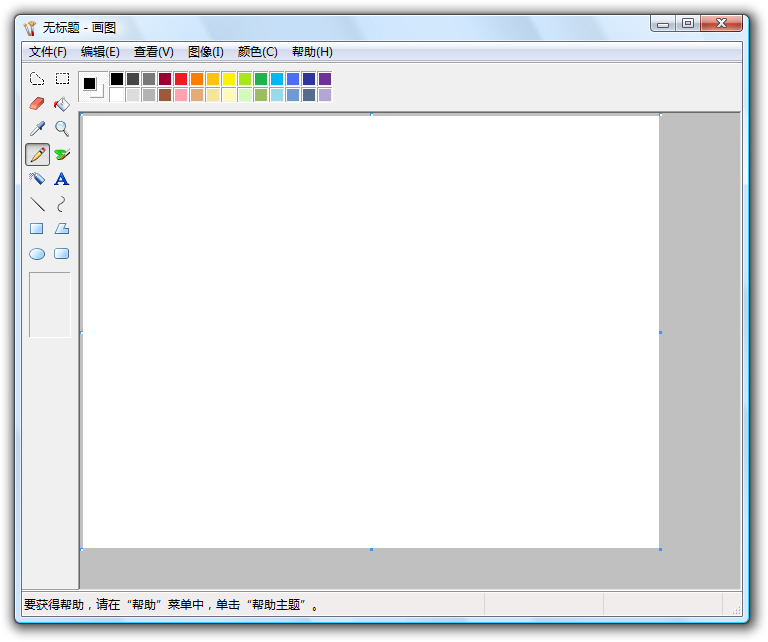
Task: Open the 颜色(C) menu
Action: coord(258,52)
